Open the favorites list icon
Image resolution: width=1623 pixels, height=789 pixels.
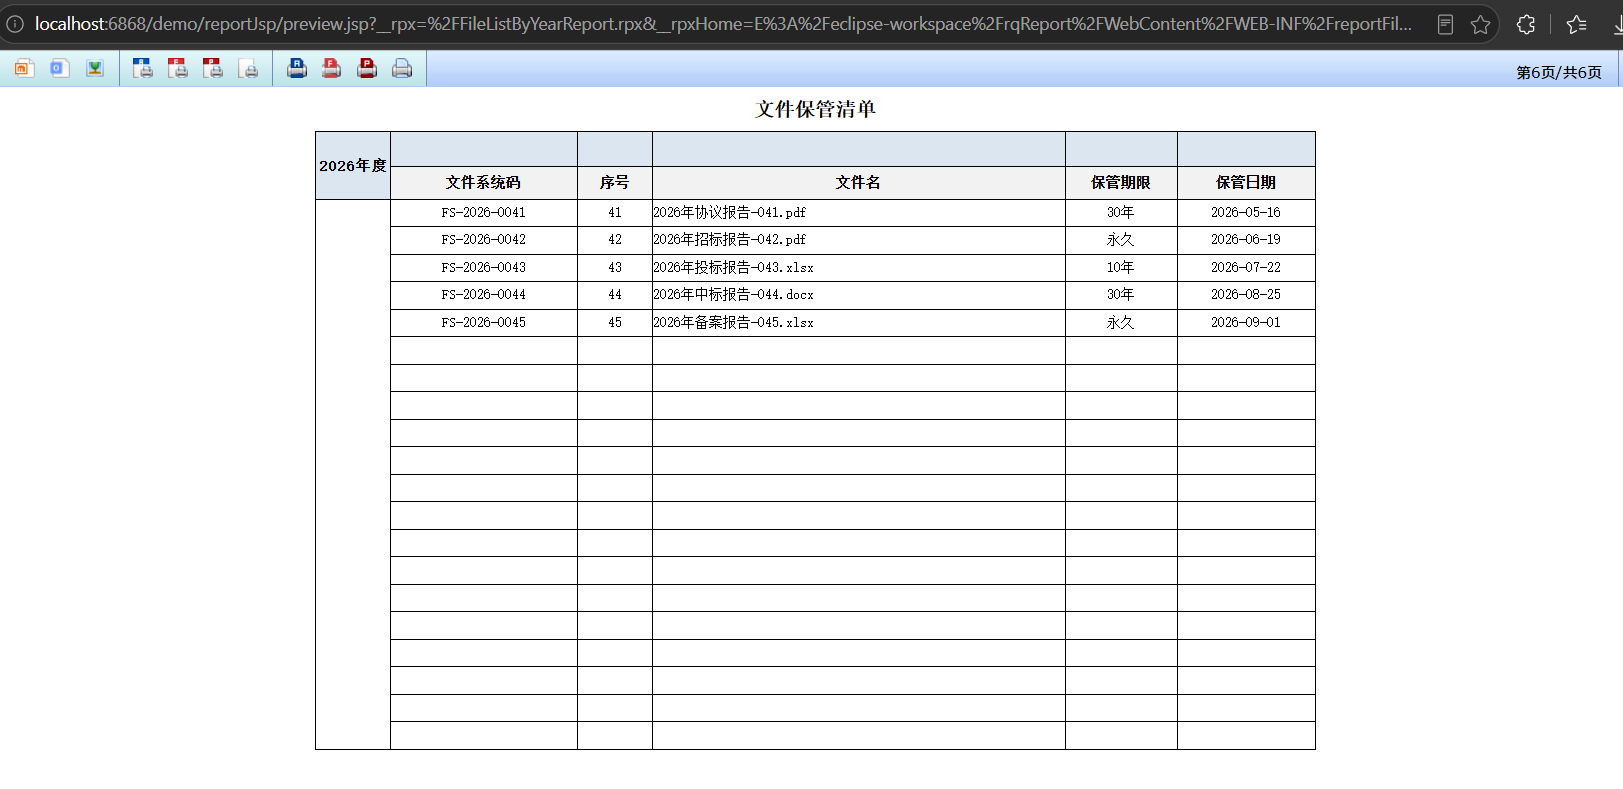[1577, 24]
